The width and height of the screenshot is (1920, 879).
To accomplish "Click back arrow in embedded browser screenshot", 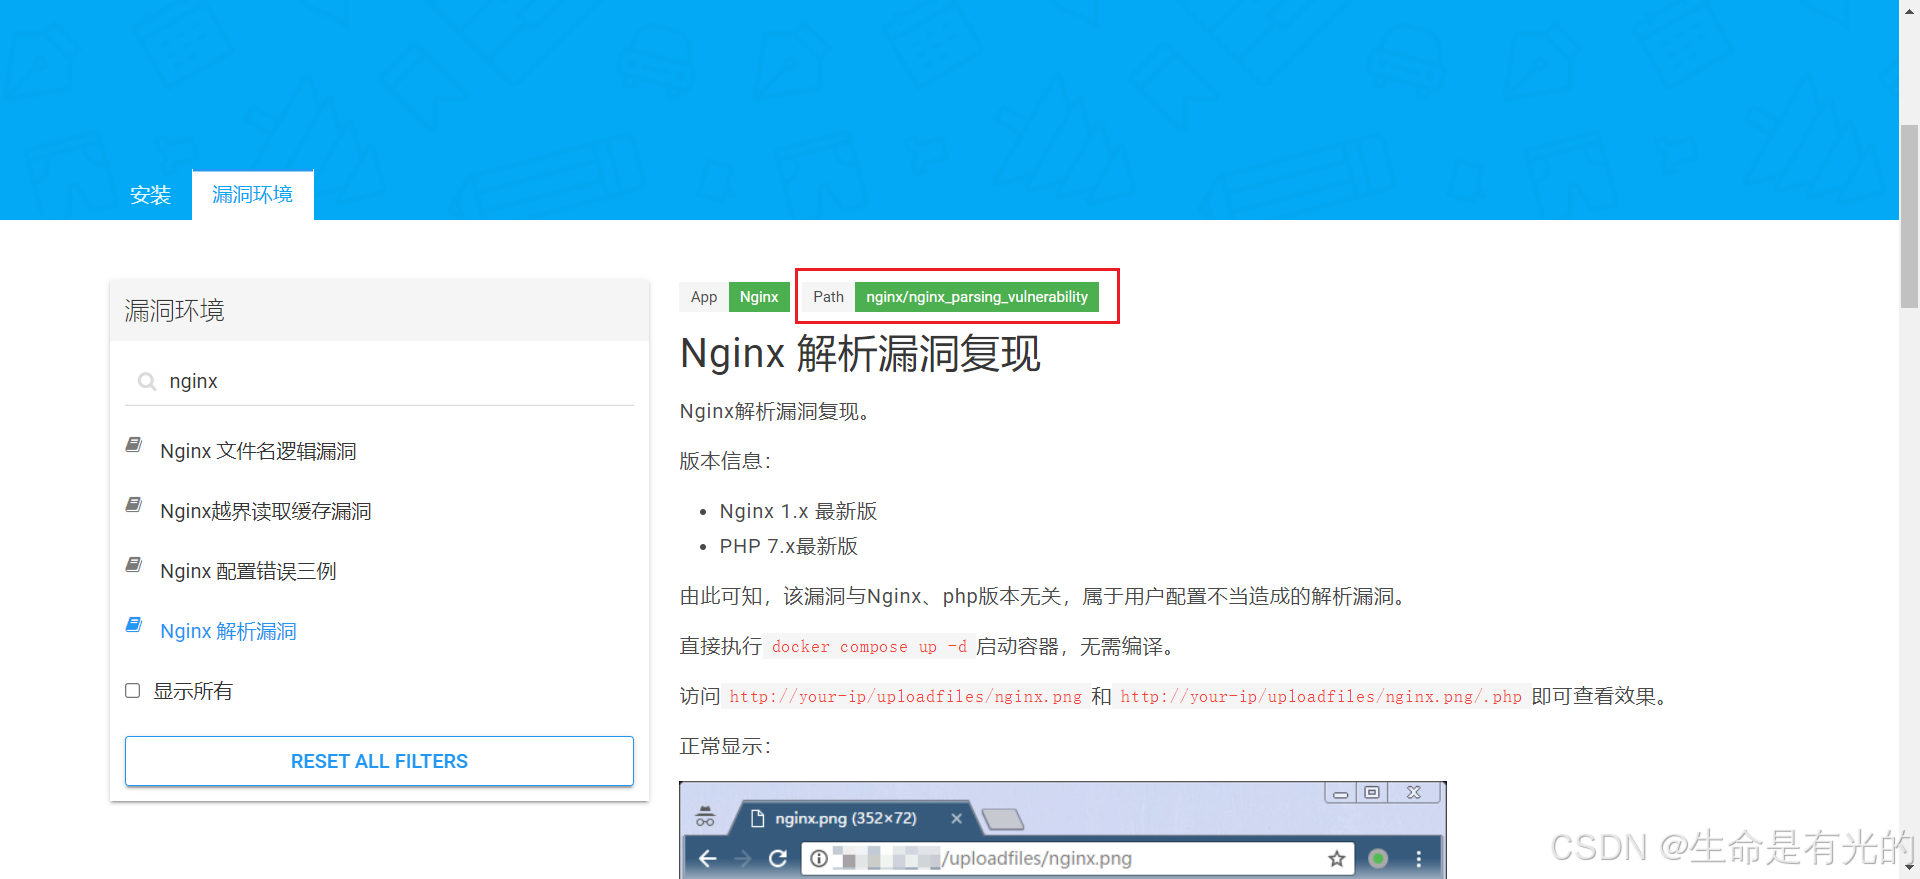I will [708, 858].
